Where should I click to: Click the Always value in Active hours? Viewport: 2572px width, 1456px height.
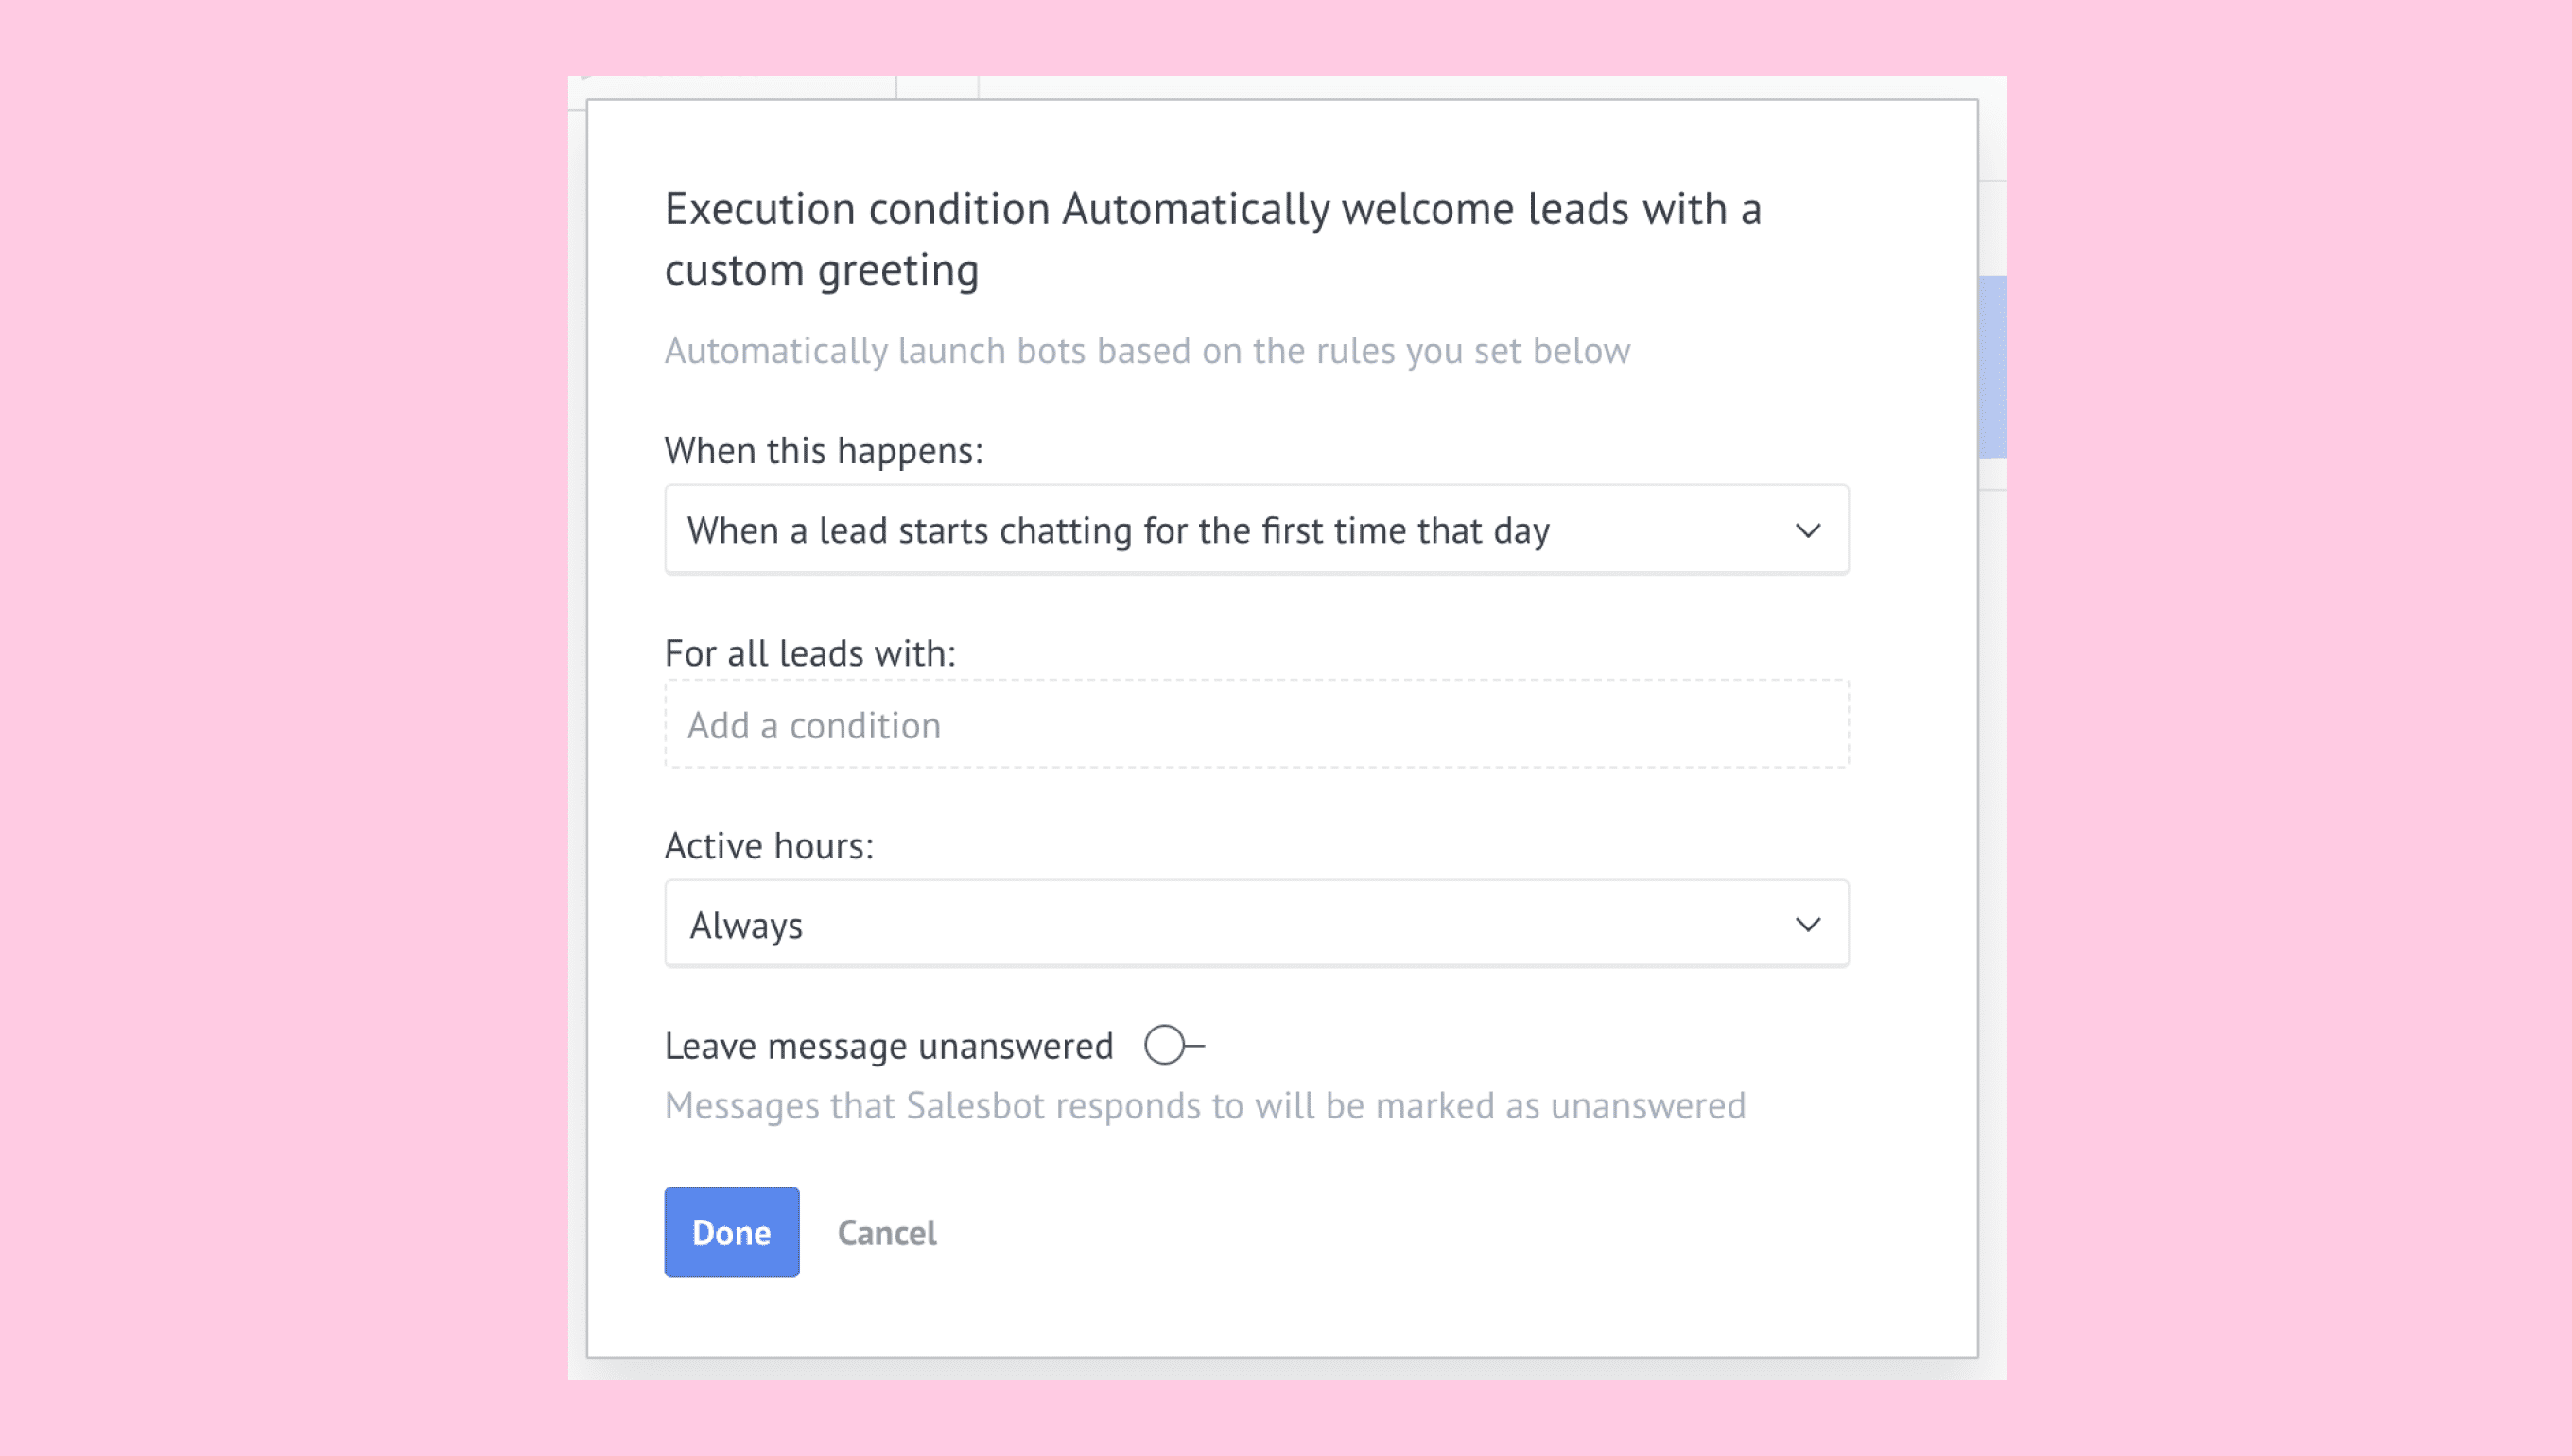point(746,926)
